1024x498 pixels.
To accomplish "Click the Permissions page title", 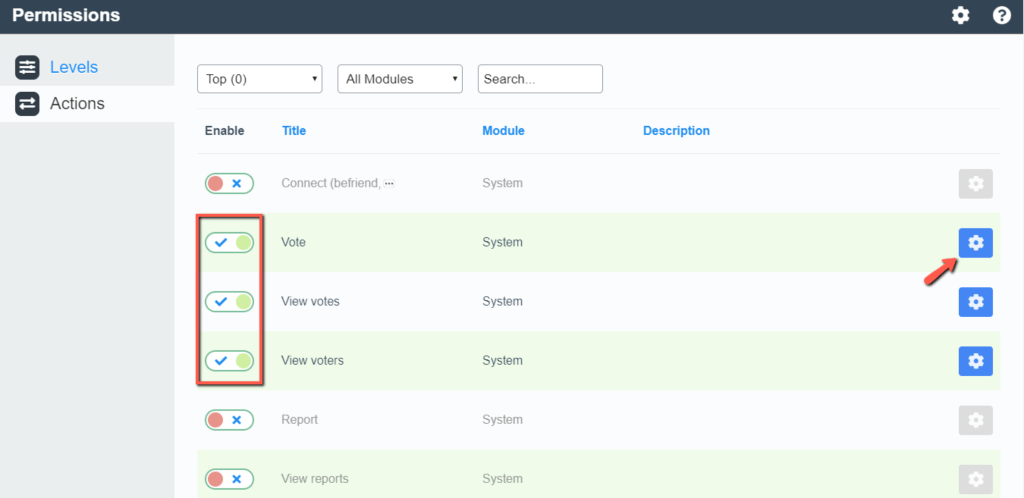I will point(66,15).
